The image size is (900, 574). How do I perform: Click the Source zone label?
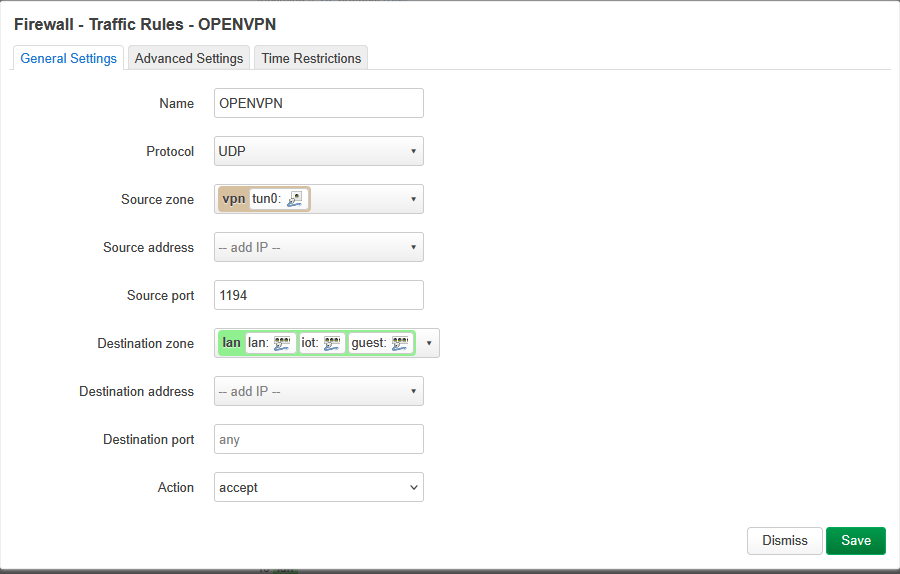pyautogui.click(x=157, y=199)
